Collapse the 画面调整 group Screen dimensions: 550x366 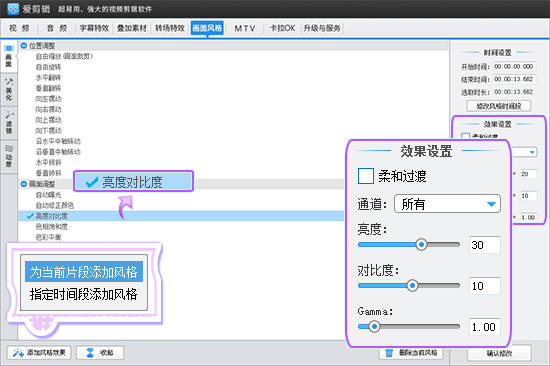[24, 184]
